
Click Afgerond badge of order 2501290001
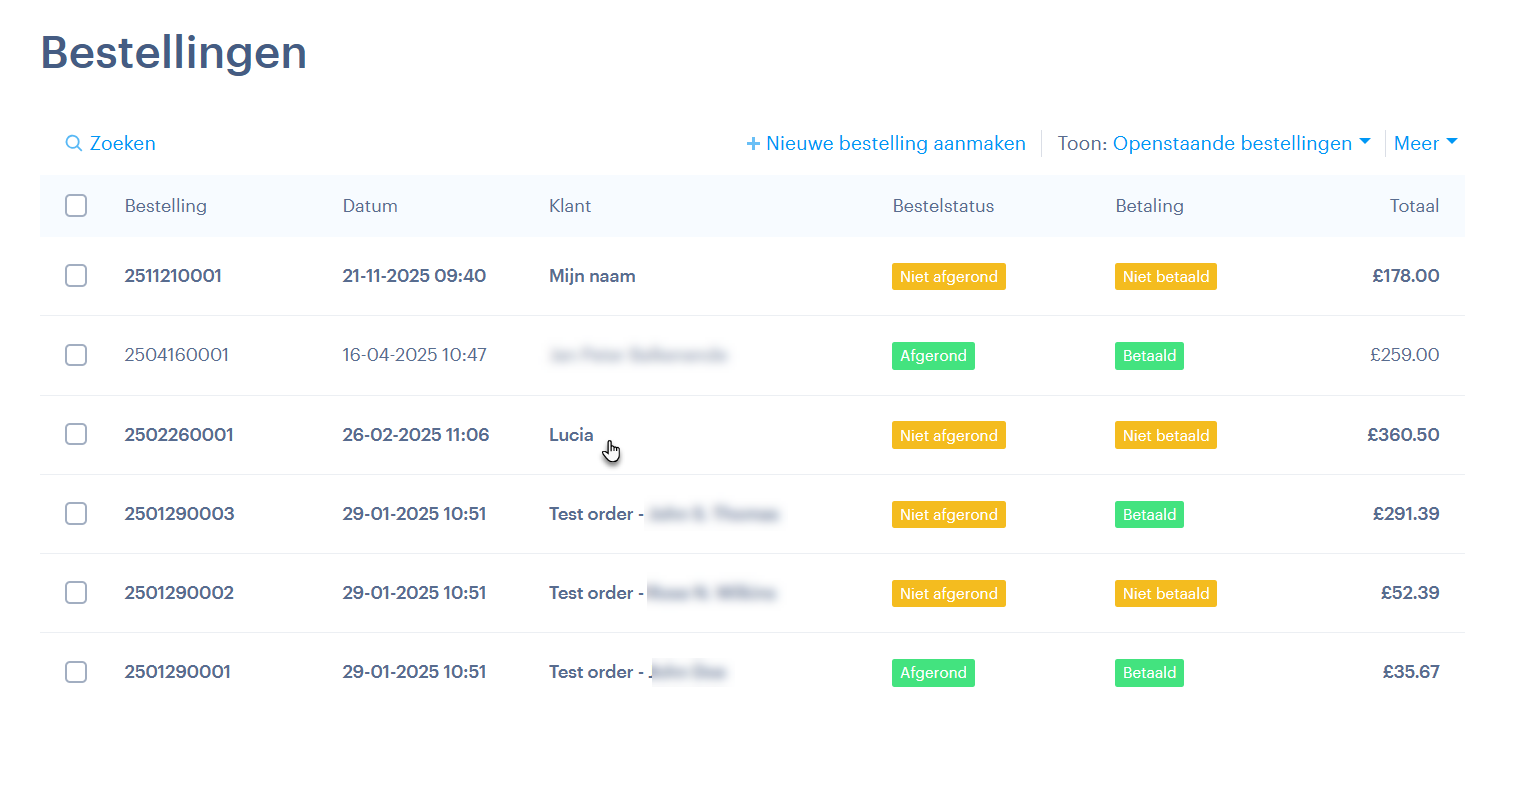(933, 673)
